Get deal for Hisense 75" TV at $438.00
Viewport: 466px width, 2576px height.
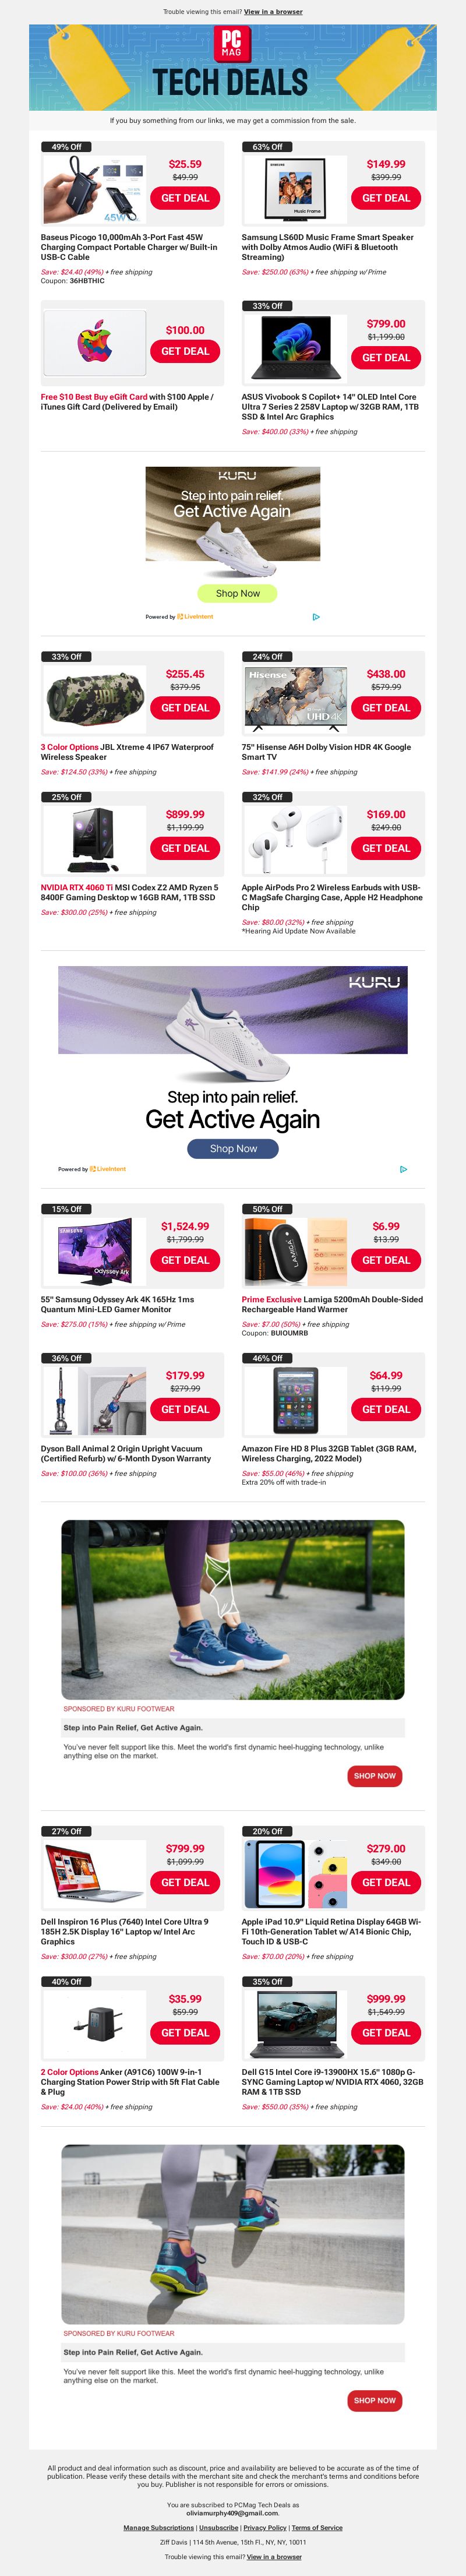point(386,708)
